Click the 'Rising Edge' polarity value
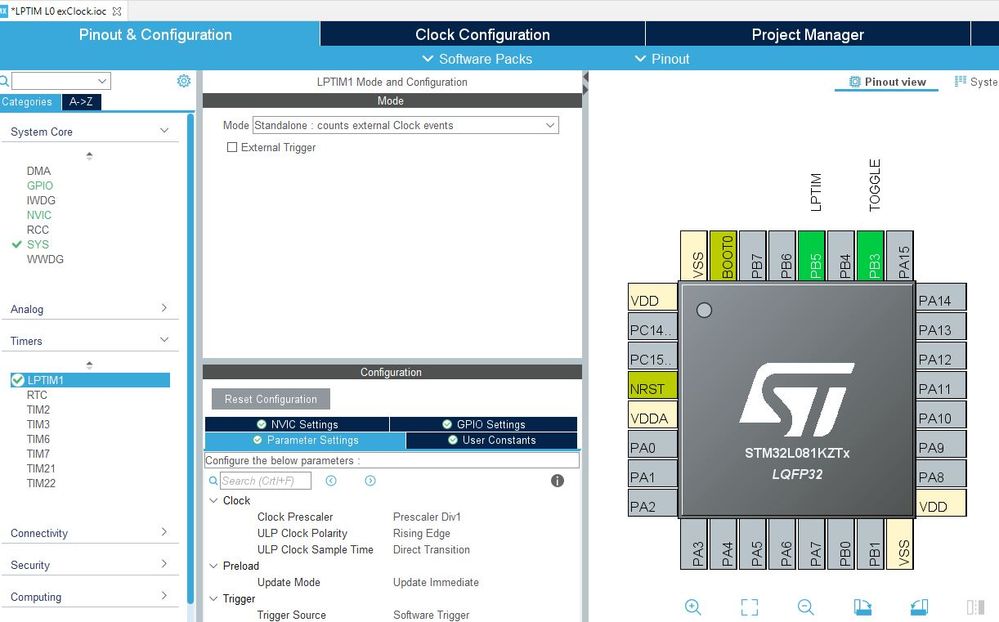 point(422,533)
